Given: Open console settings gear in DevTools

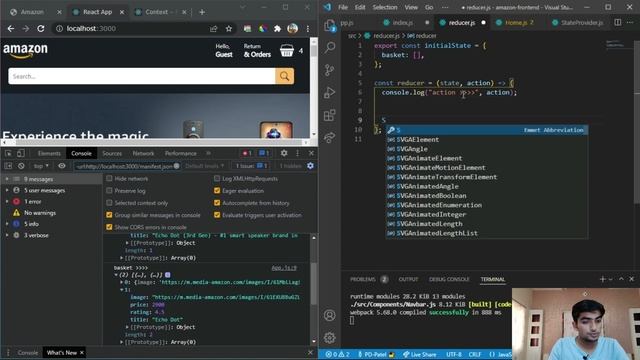Looking at the screenshot, I should click(x=311, y=166).
